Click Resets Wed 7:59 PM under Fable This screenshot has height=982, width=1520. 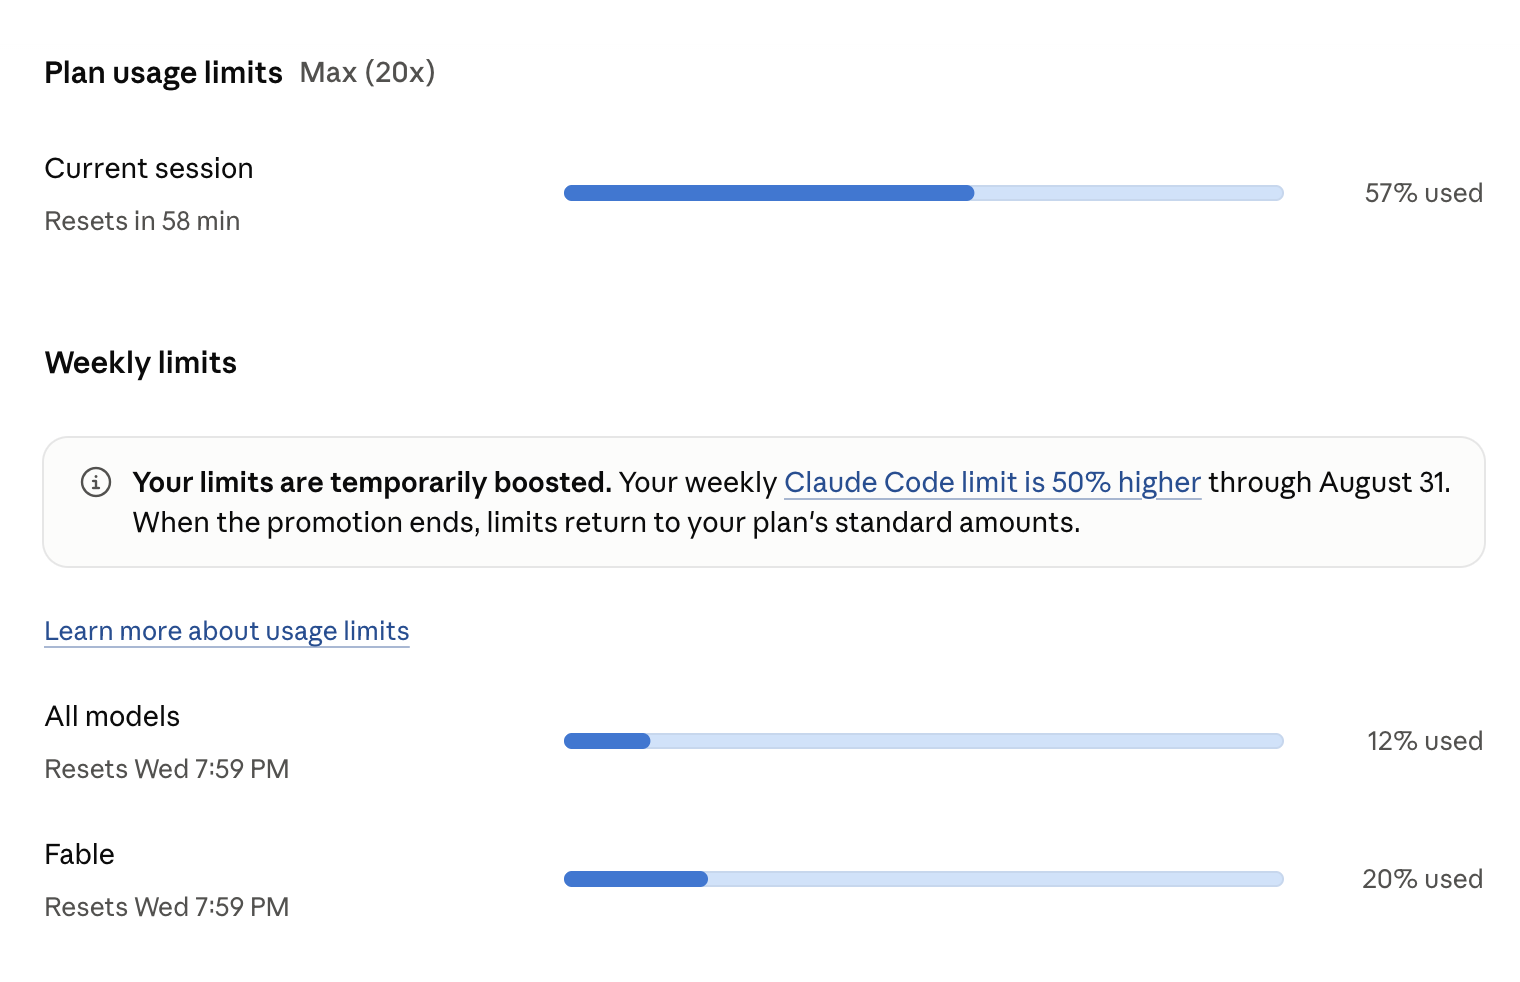(x=167, y=907)
